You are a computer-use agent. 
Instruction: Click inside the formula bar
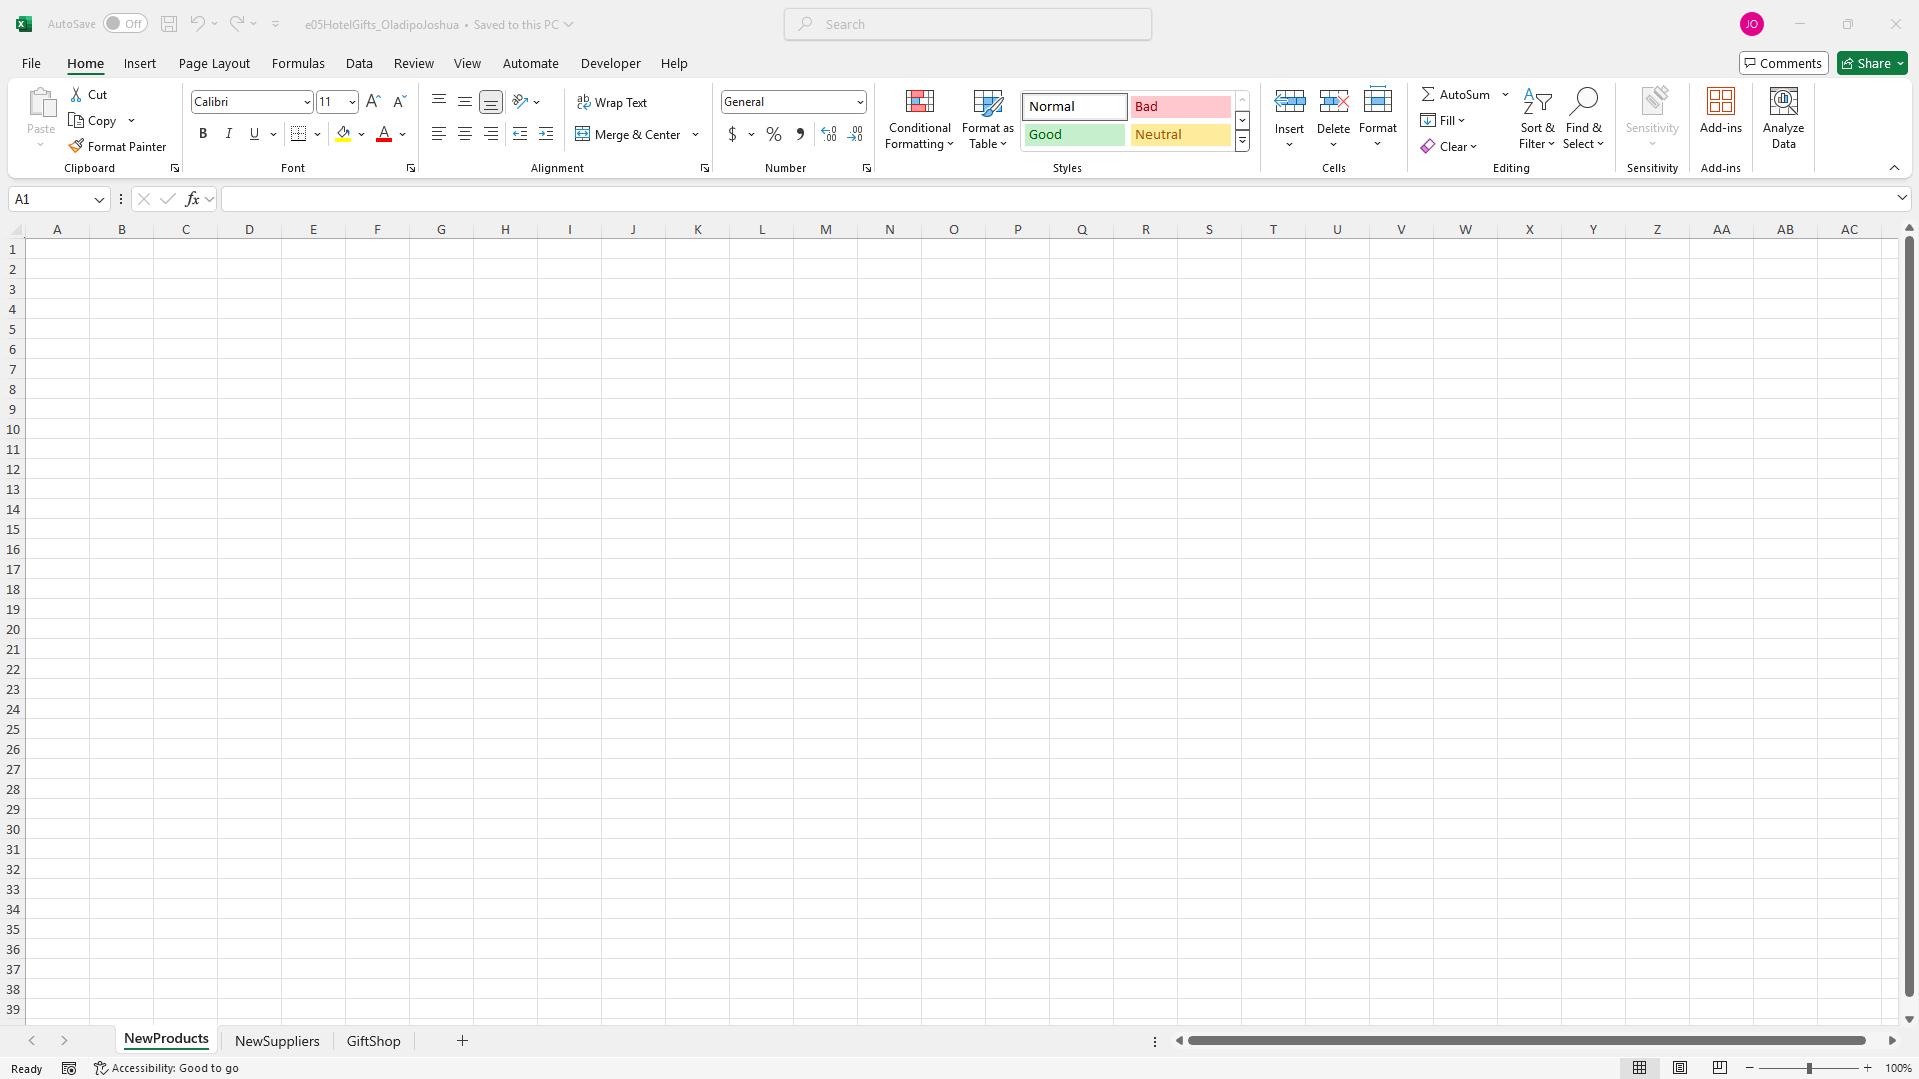tap(700, 198)
